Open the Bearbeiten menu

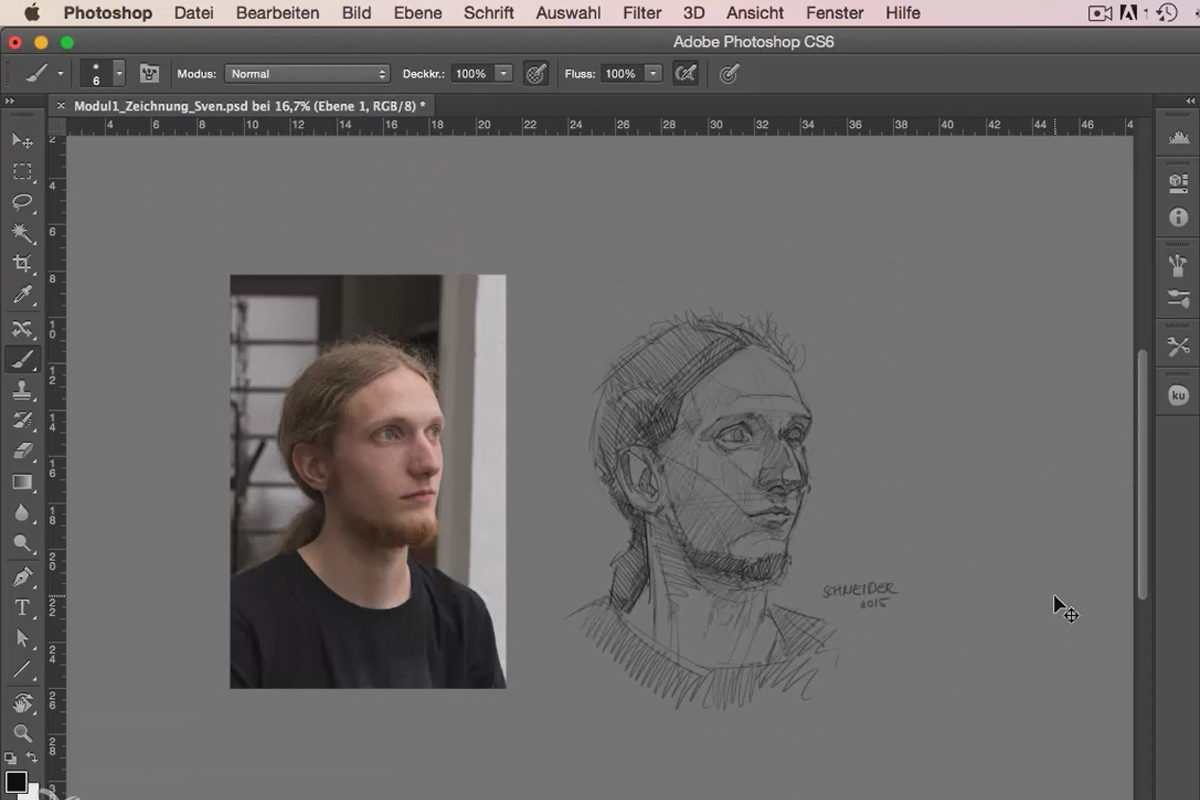[278, 13]
